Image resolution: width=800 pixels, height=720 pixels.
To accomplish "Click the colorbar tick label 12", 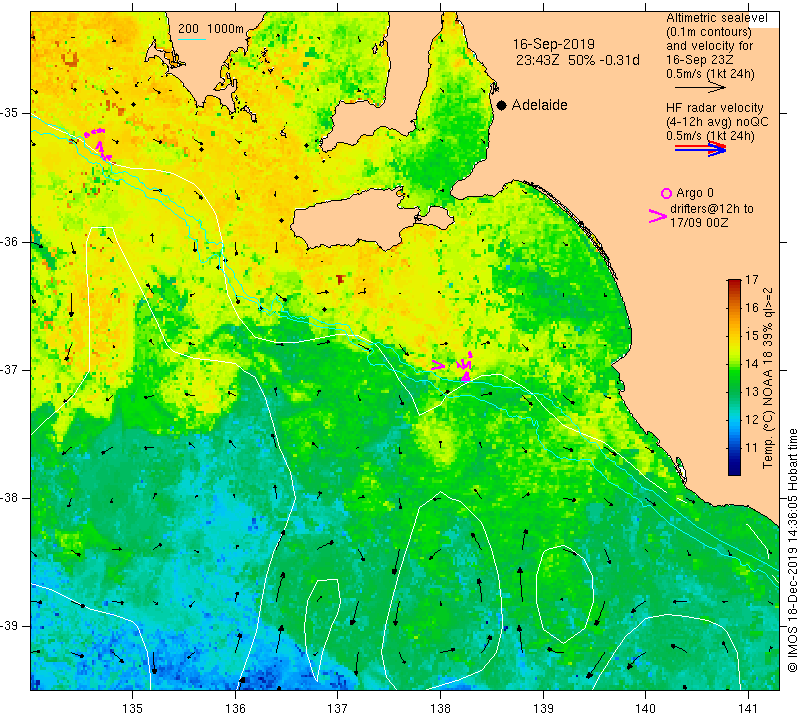I will (752, 420).
